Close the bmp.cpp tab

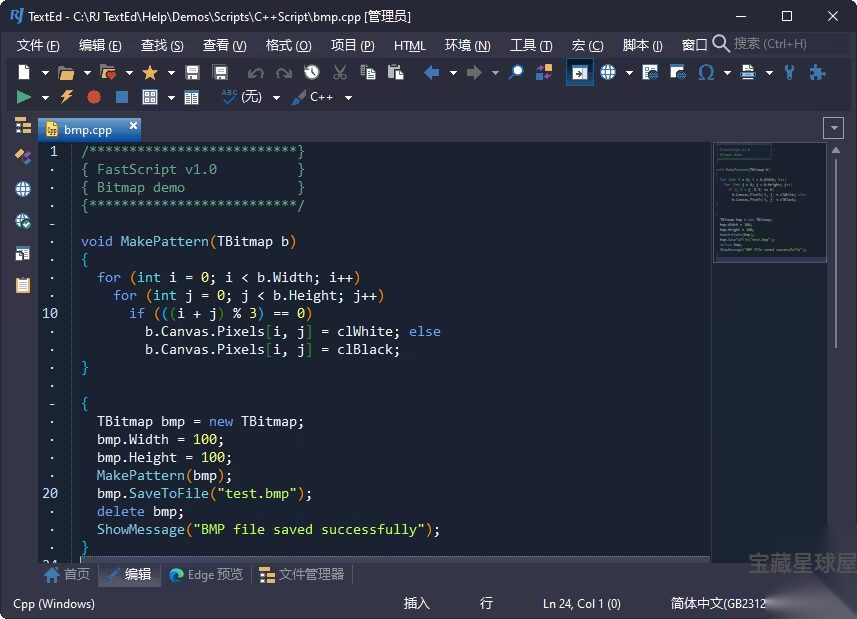coord(133,126)
